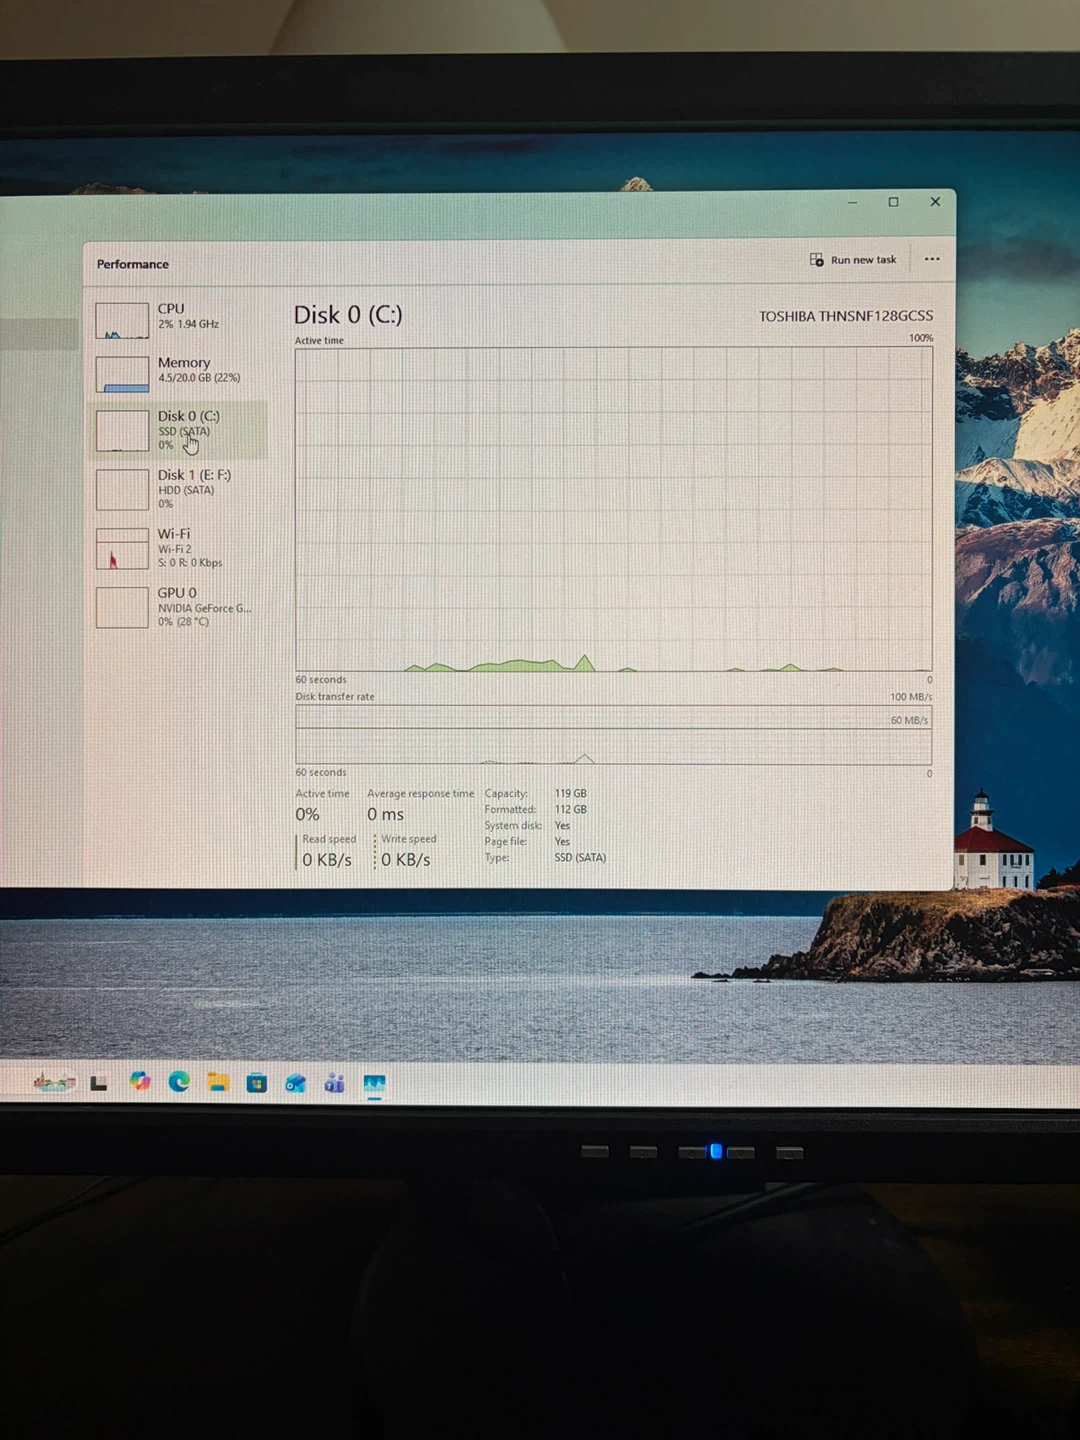
Task: Click the Read speed 0 KB/s value
Action: point(327,860)
